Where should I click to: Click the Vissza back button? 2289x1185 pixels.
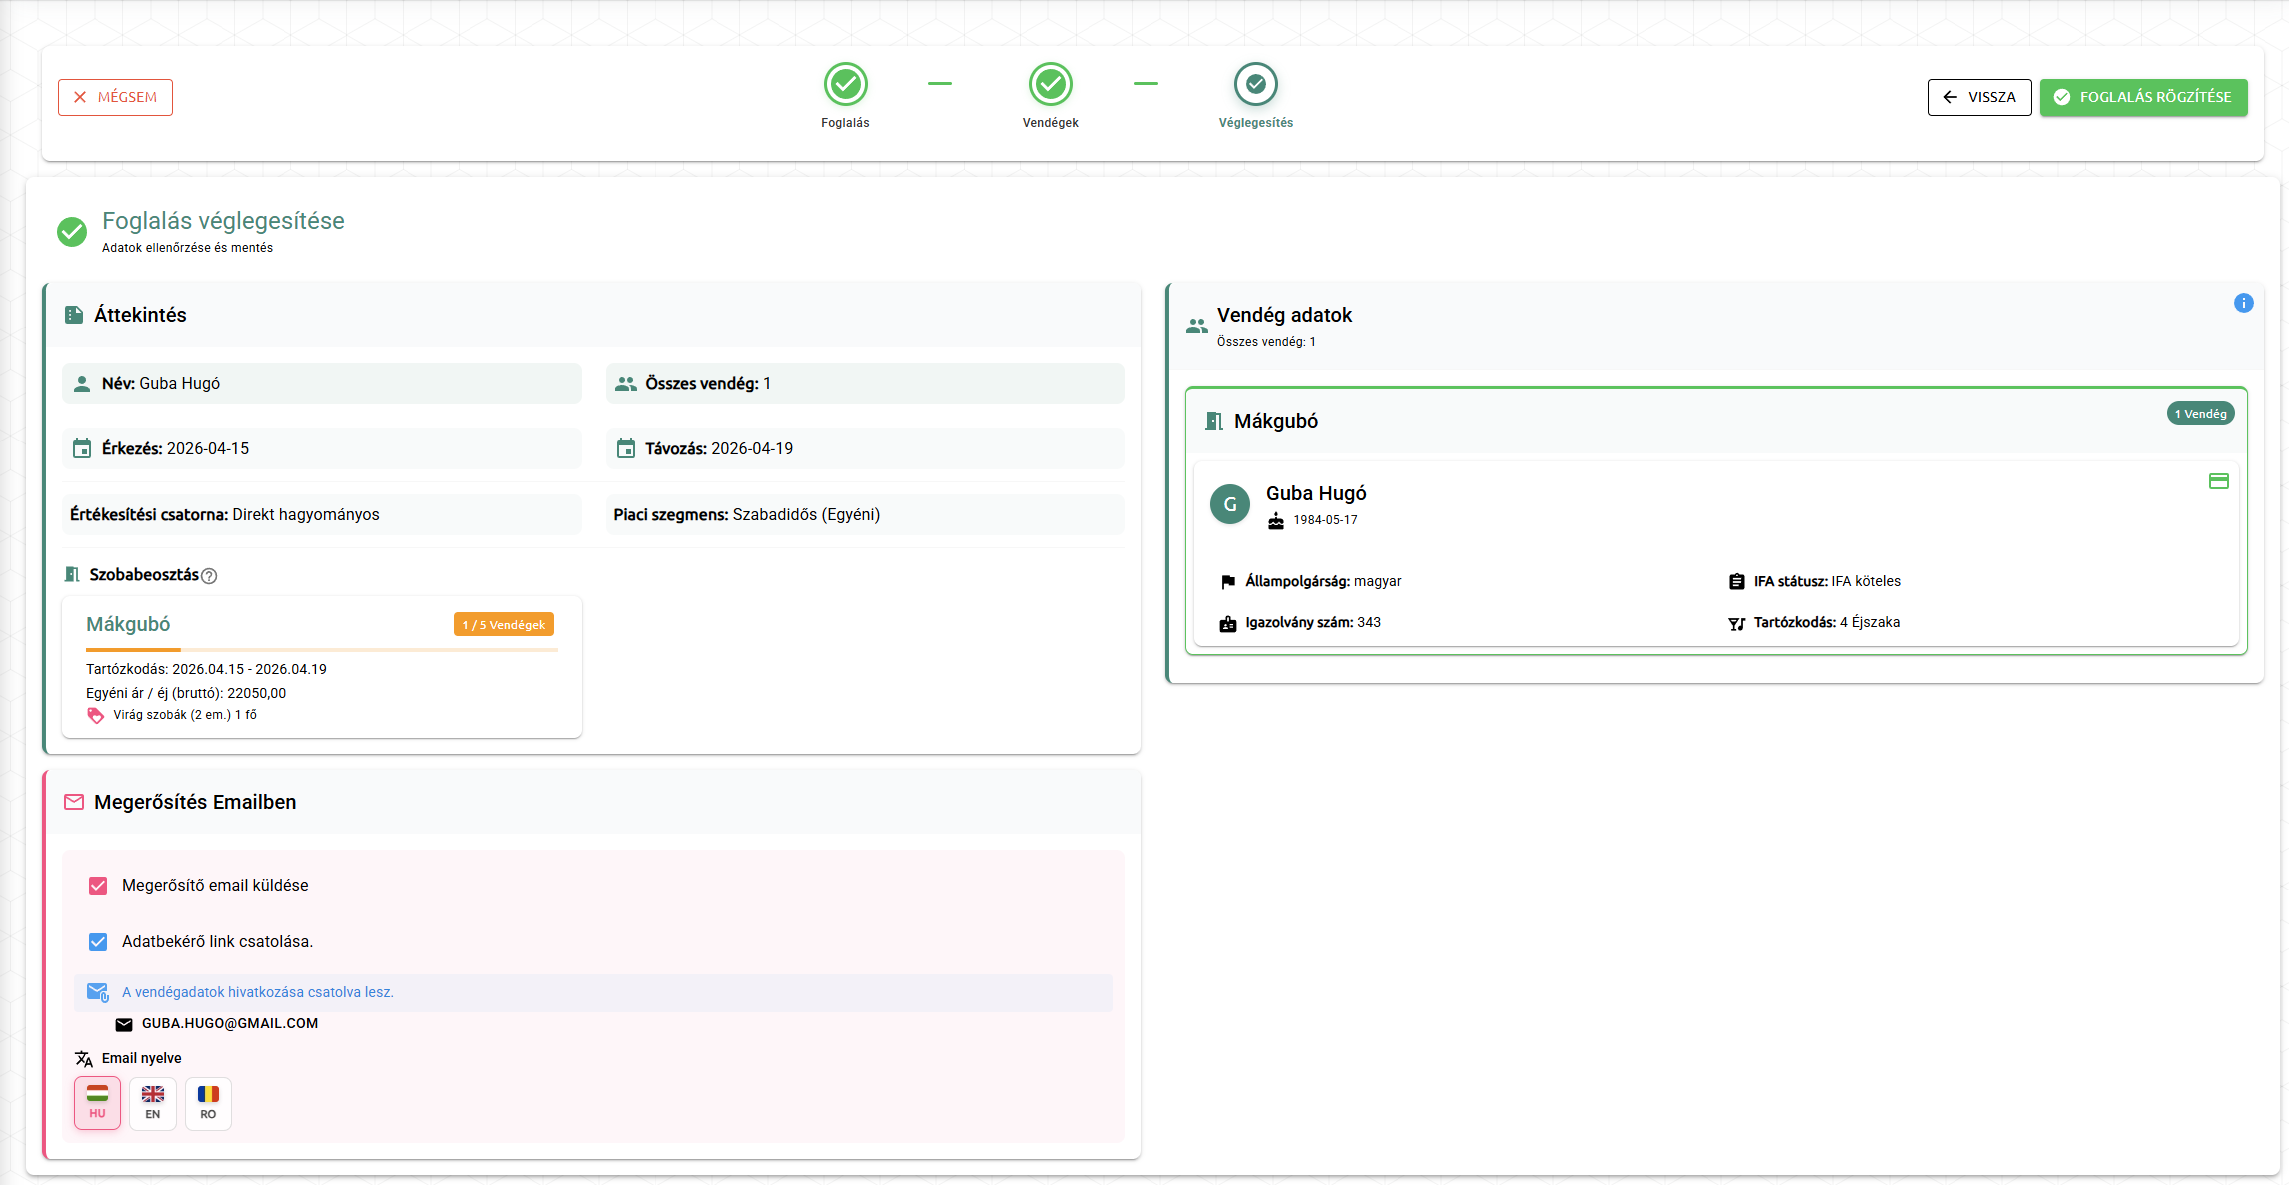[x=1978, y=97]
